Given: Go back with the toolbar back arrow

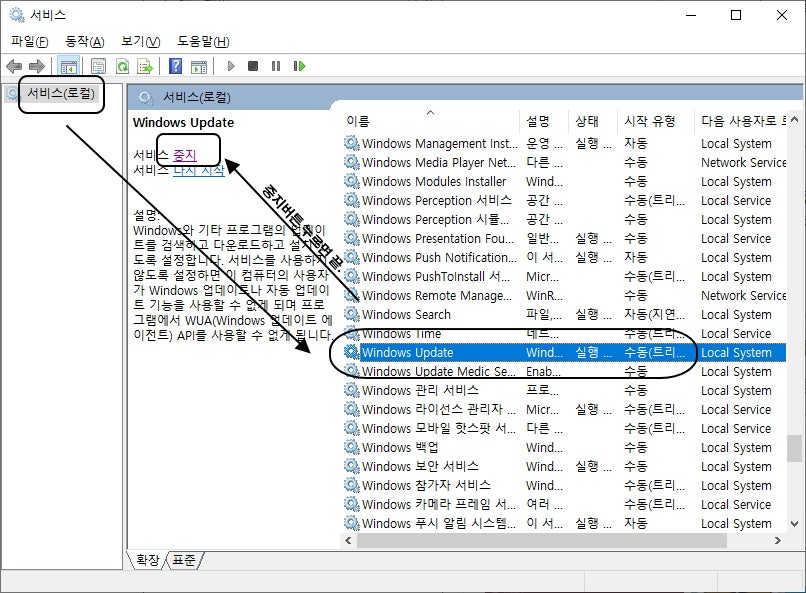Looking at the screenshot, I should click(14, 66).
